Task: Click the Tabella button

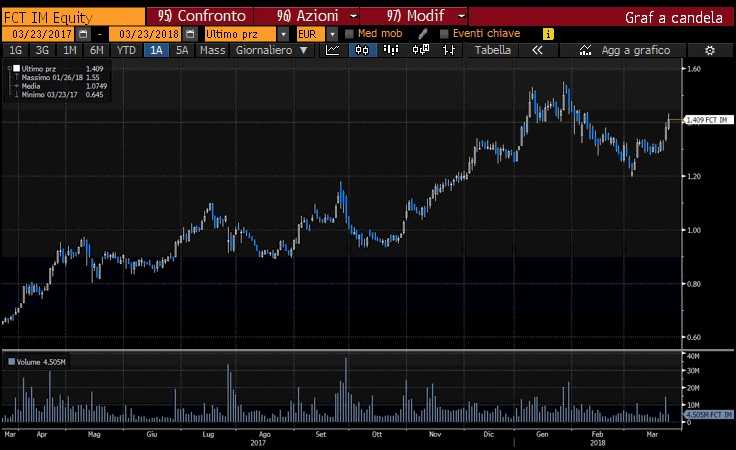Action: point(492,50)
